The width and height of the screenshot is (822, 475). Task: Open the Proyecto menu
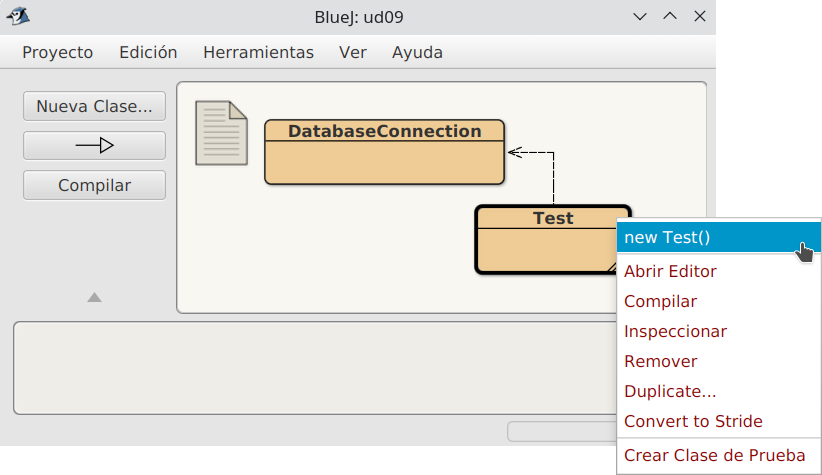pos(58,52)
